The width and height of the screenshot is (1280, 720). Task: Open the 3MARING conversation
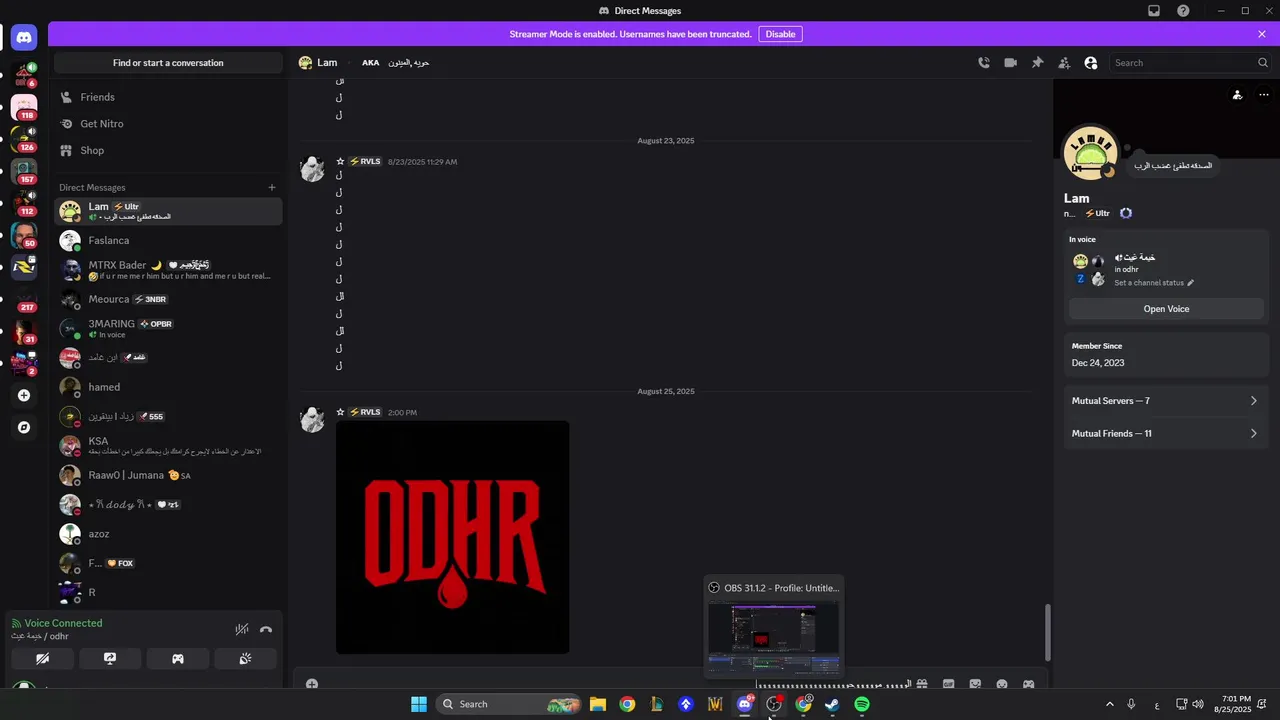(168, 328)
